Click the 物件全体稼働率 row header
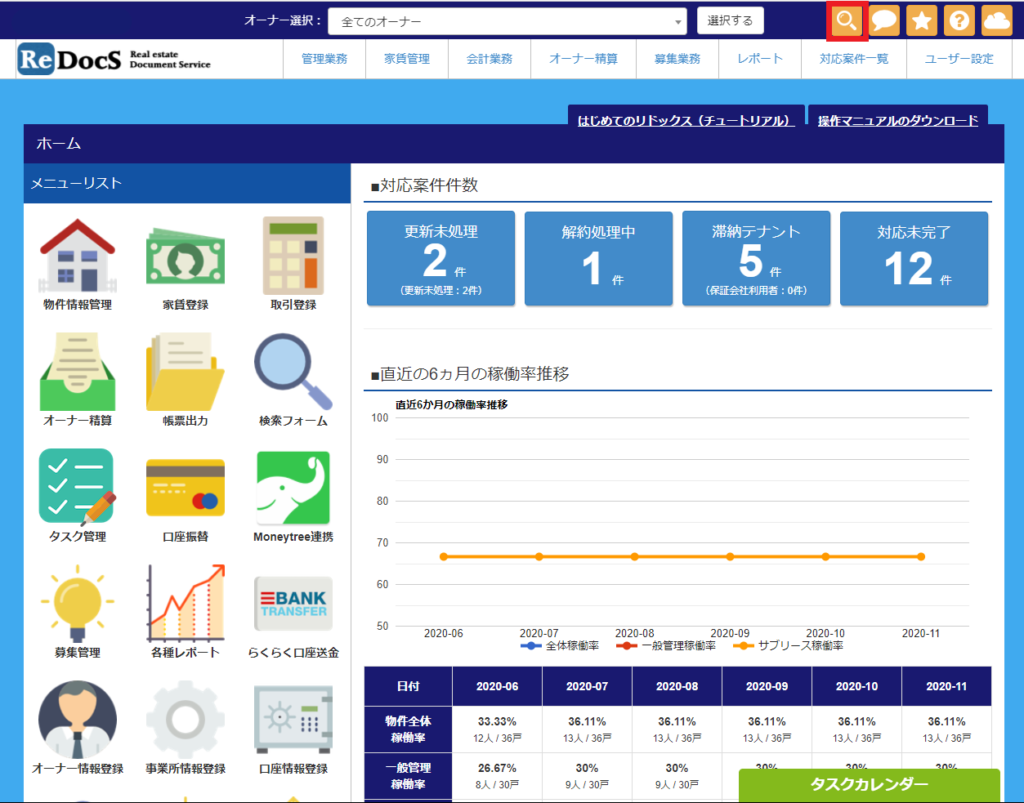This screenshot has width=1024, height=803. [408, 729]
